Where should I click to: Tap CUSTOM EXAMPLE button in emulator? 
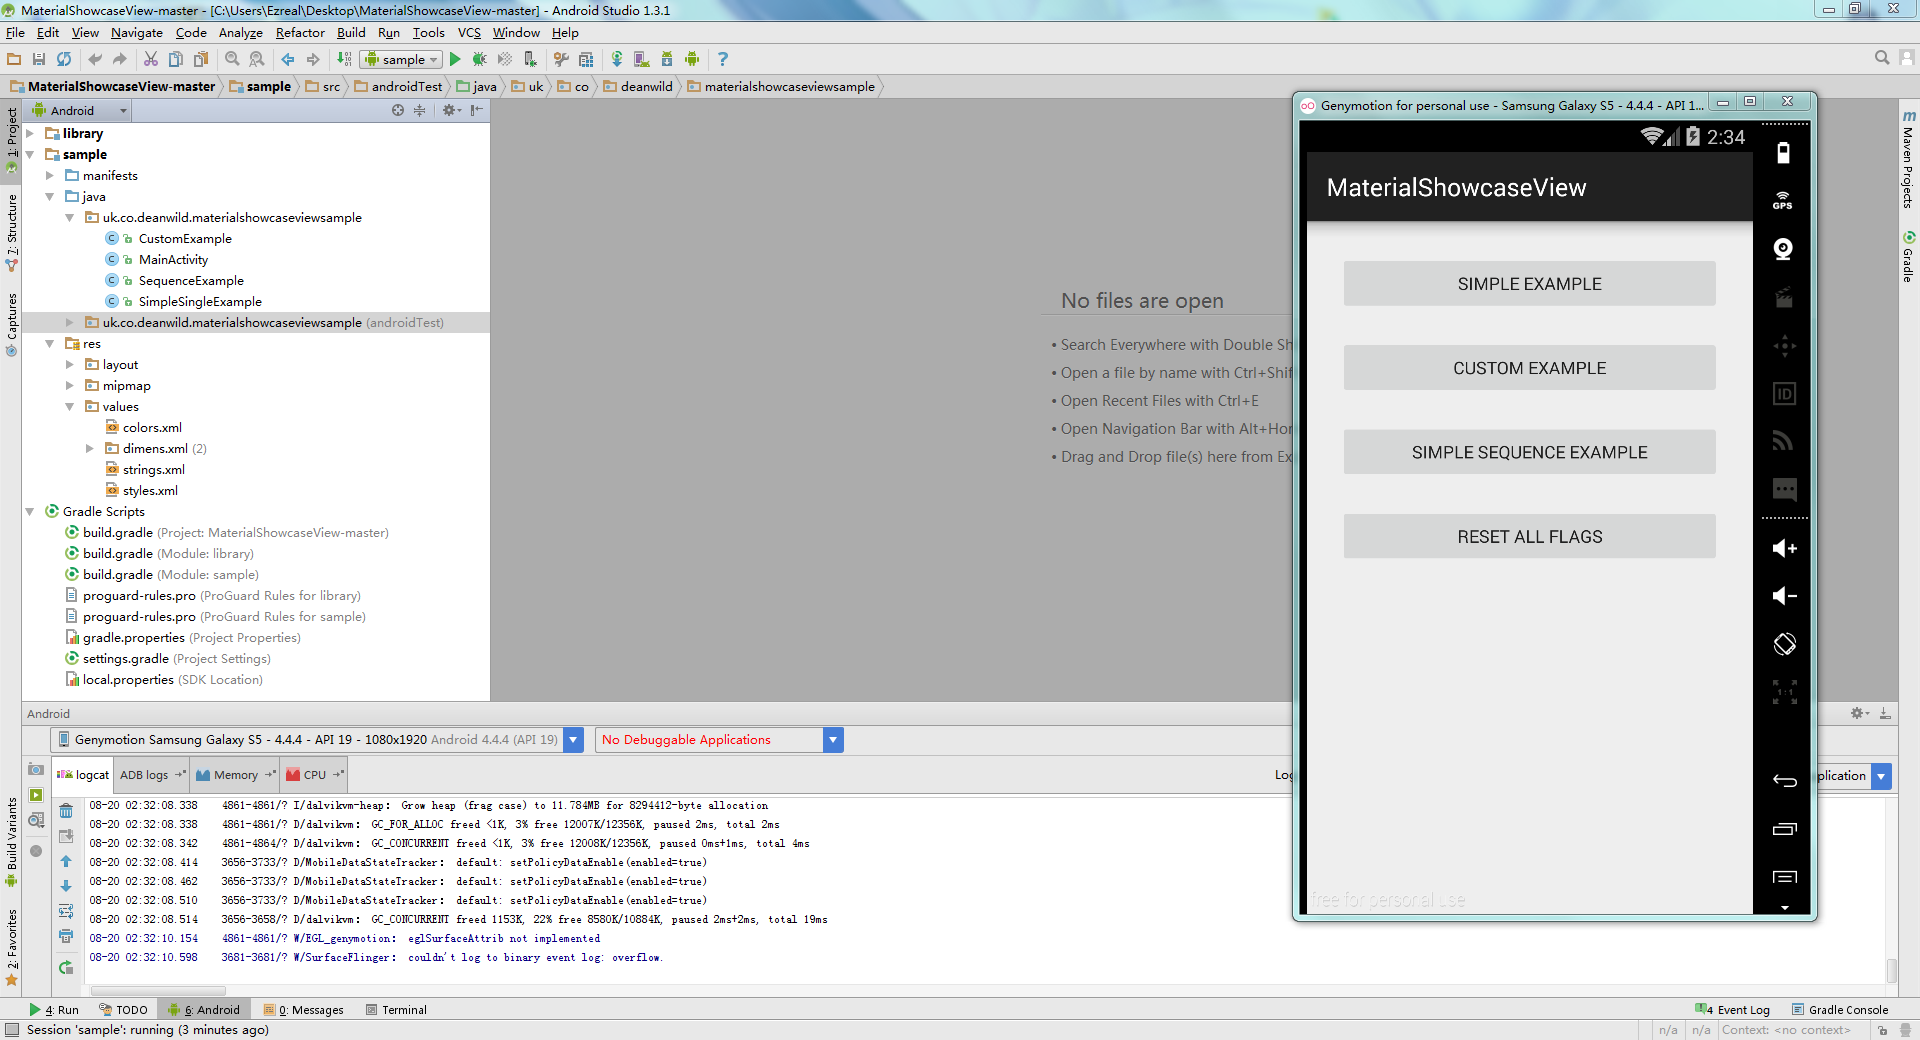(1529, 368)
